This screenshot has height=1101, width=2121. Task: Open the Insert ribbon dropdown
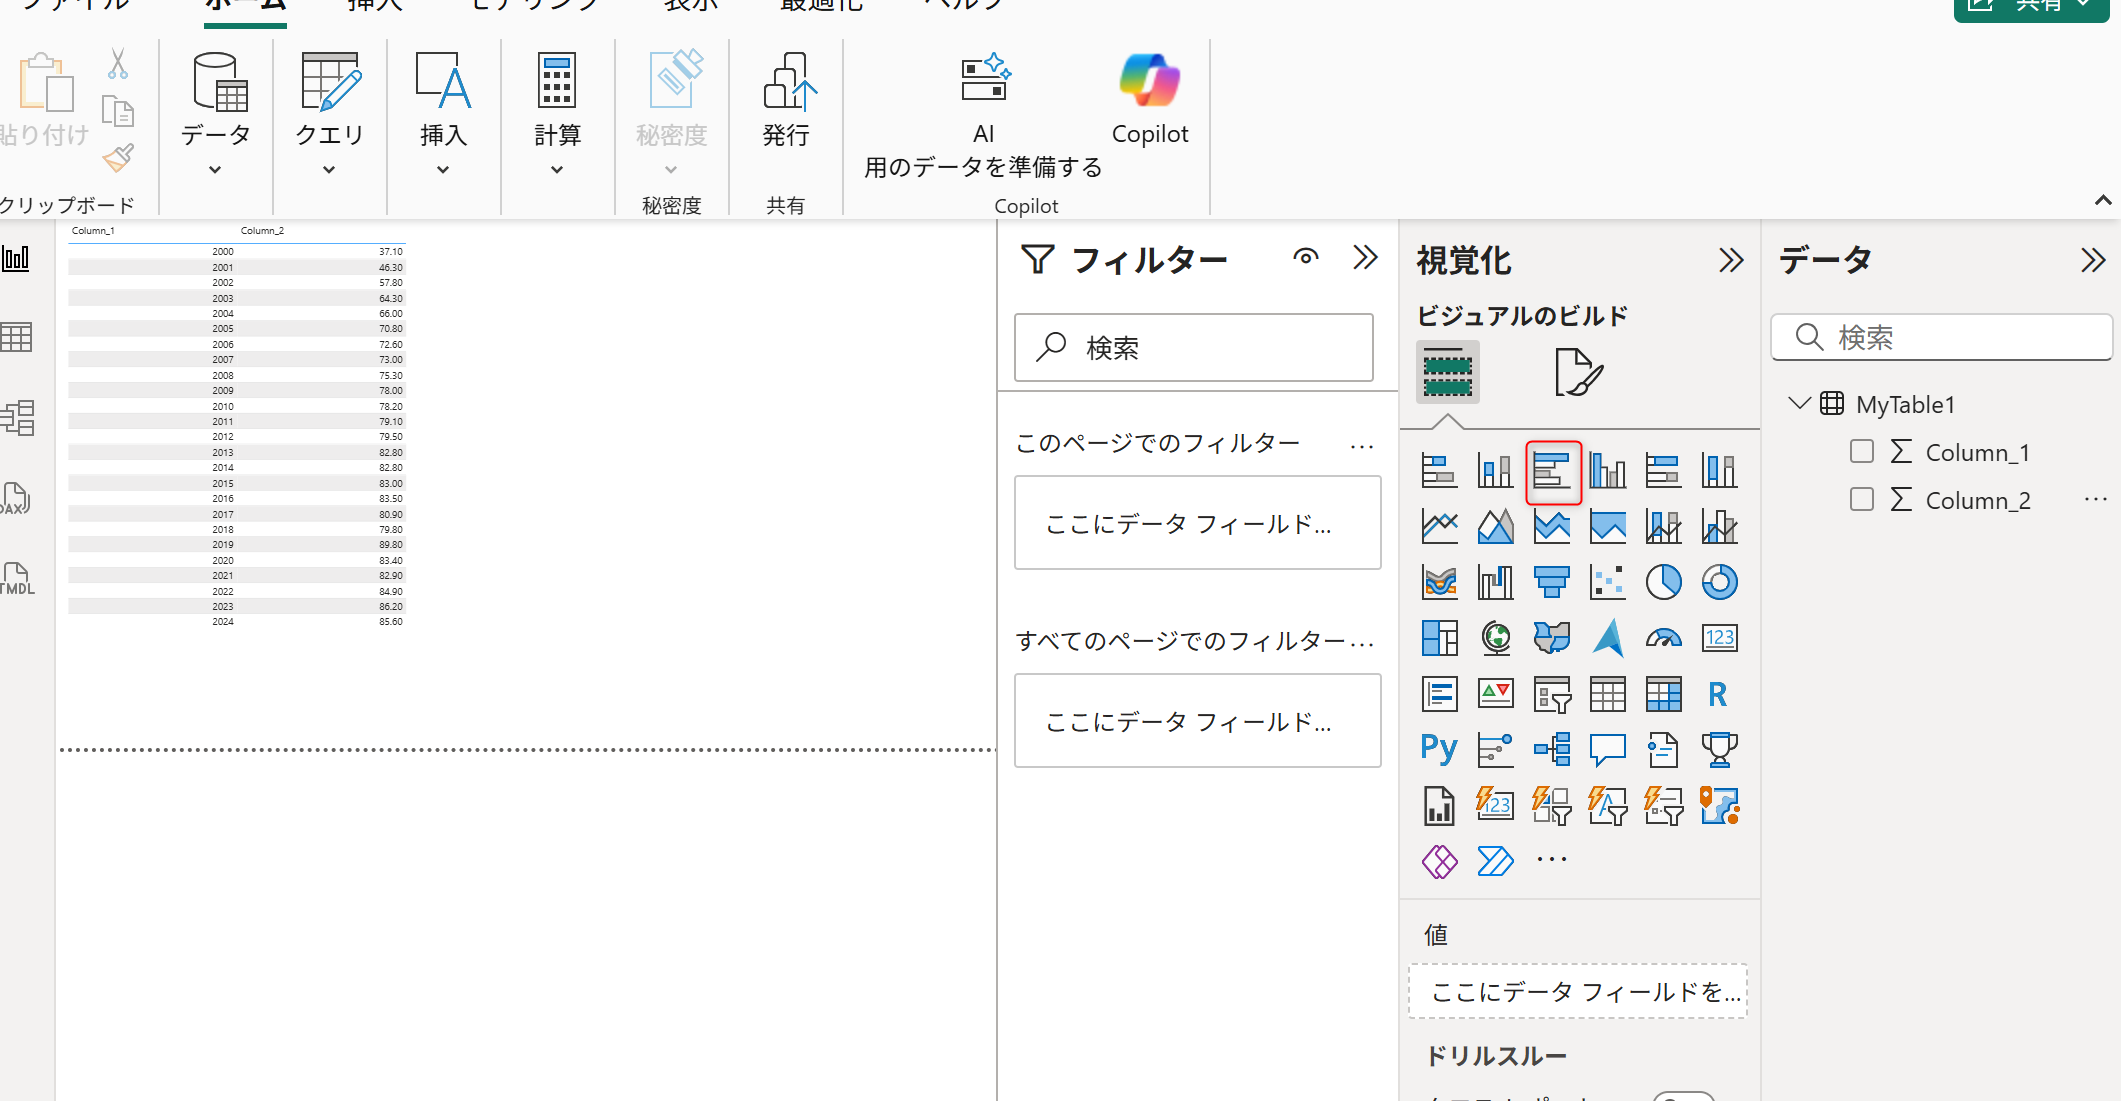point(443,114)
